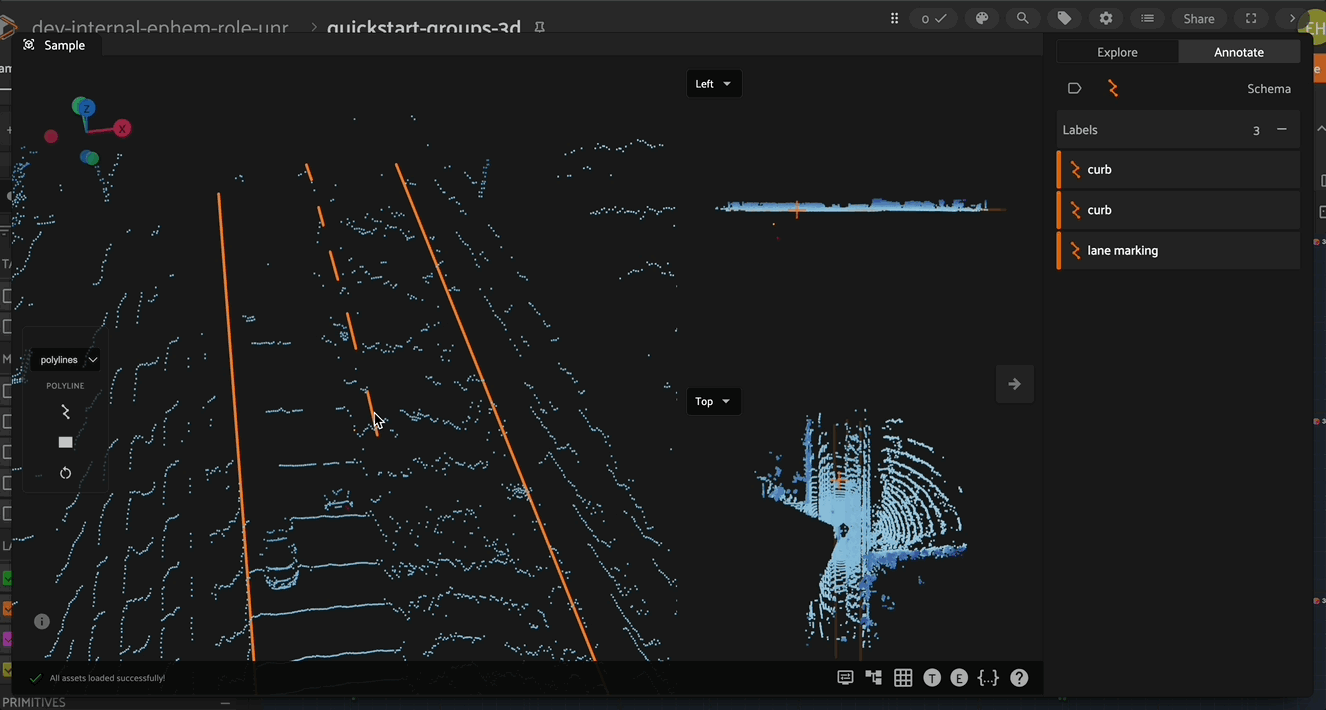Click the red X axis handle on gizmo
1326x710 pixels.
(122, 128)
